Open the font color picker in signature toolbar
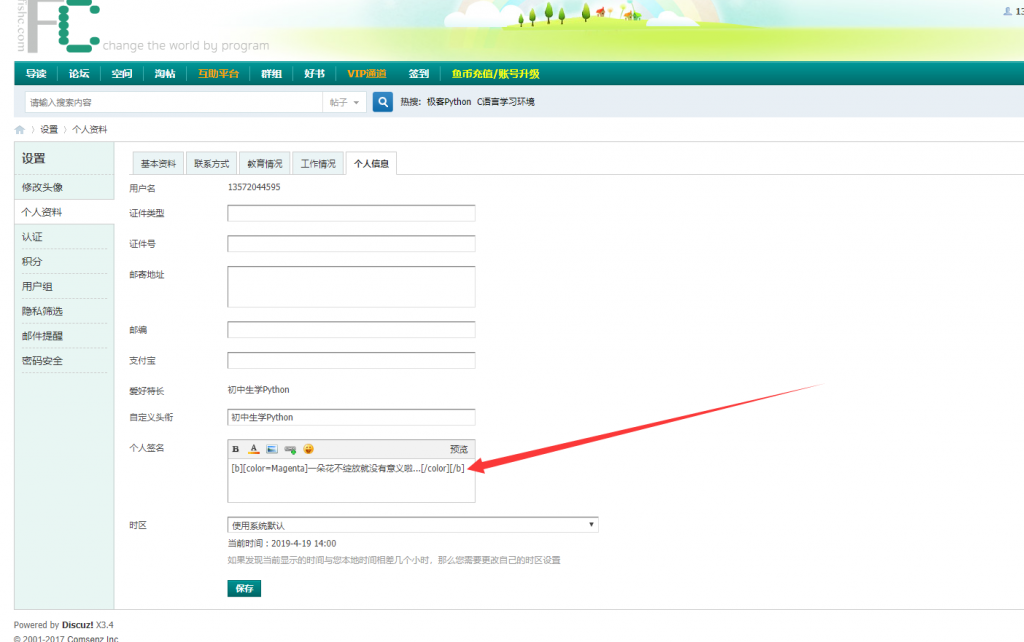The image size is (1024, 642). 254,449
